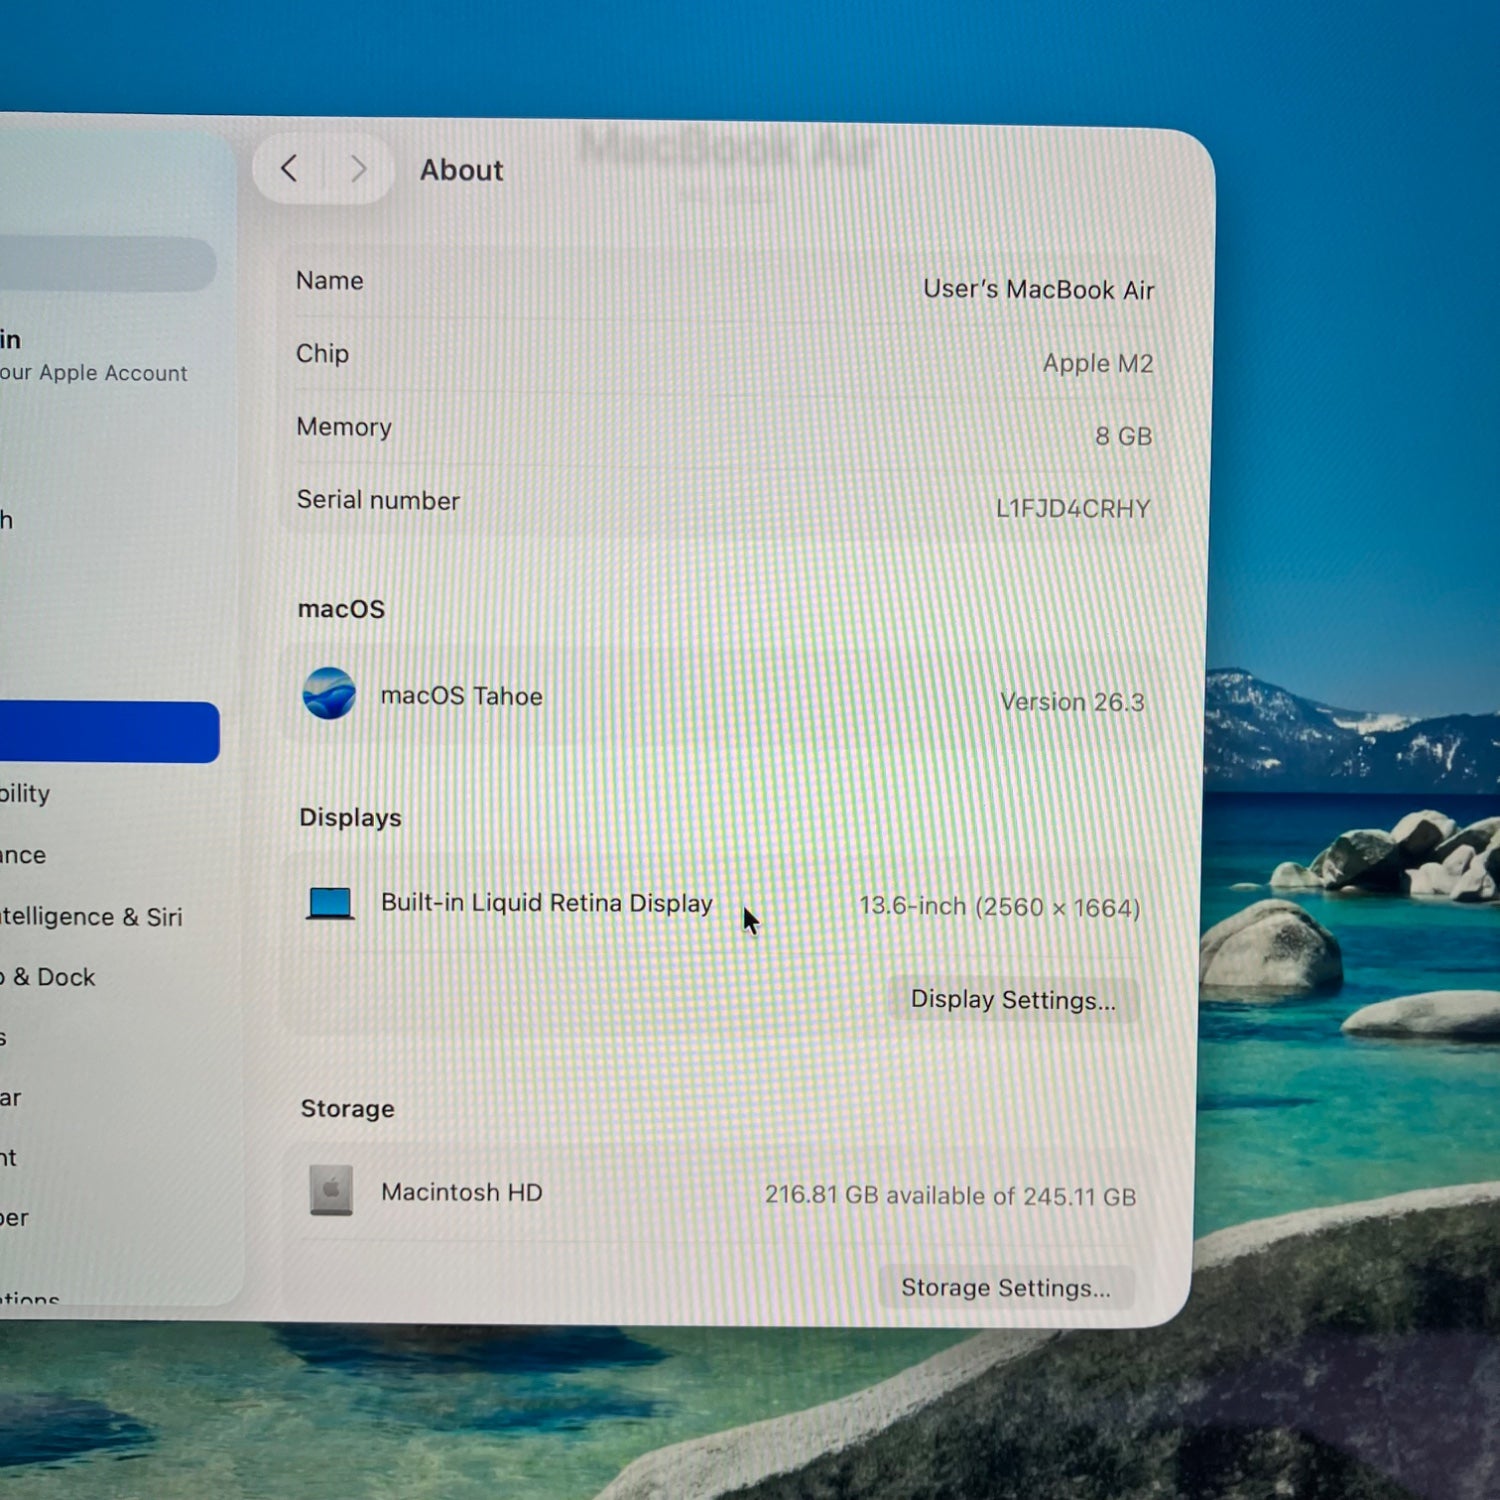Click the "Memory" row label
Image resolution: width=1500 pixels, height=1500 pixels.
pos(344,427)
